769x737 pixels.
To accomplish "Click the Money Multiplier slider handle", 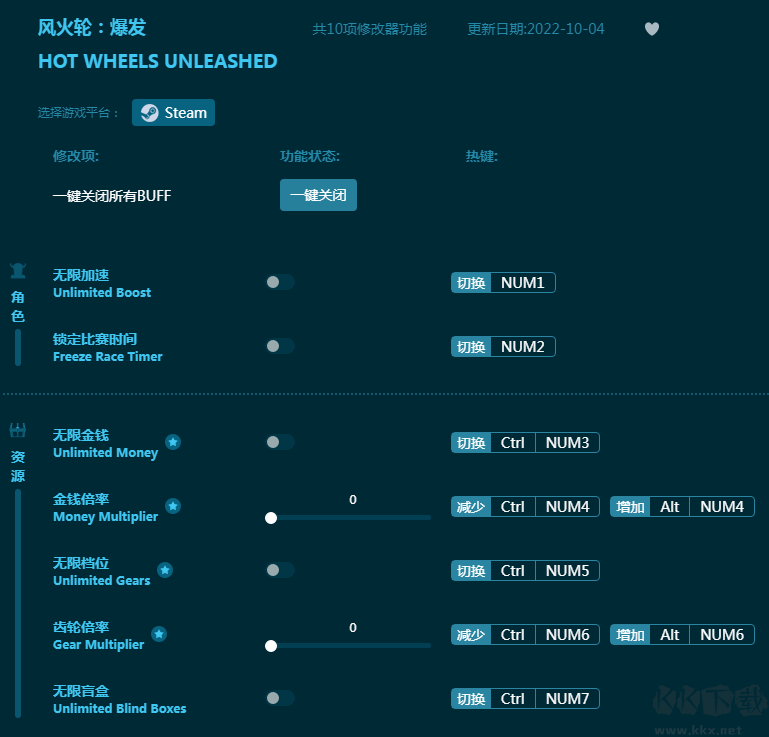I will click(270, 518).
